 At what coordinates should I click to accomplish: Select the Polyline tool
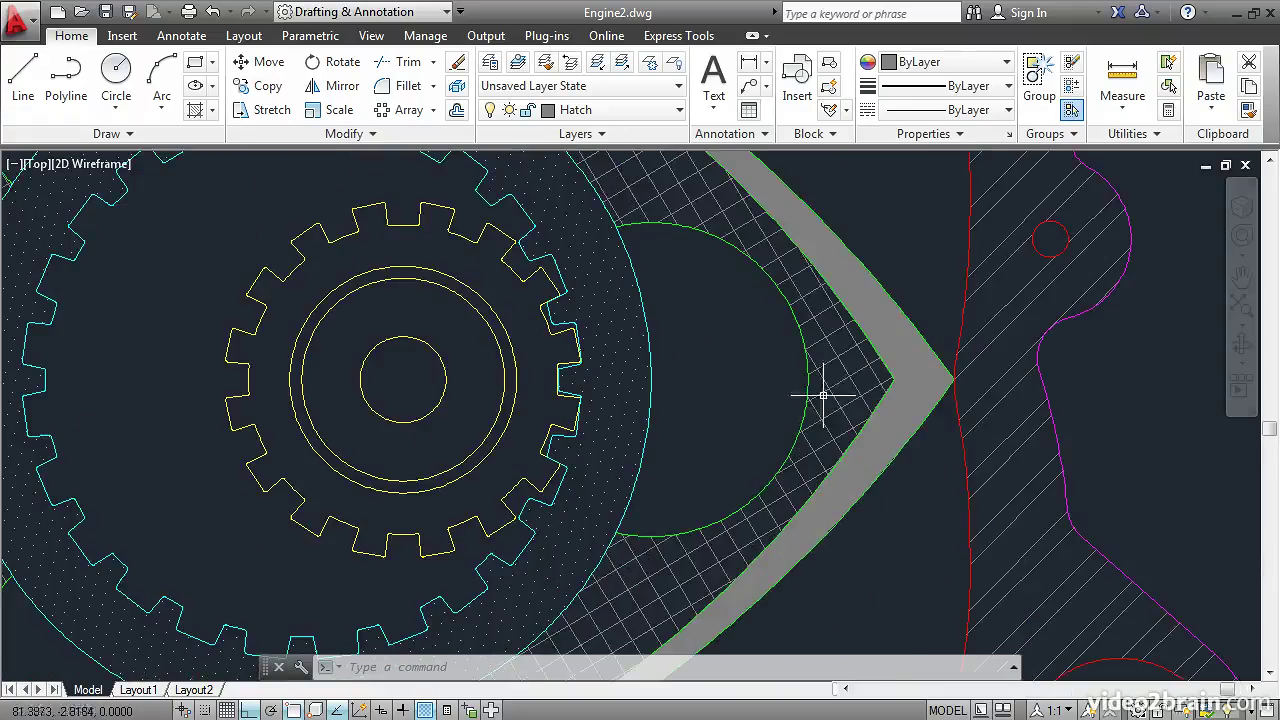point(66,78)
